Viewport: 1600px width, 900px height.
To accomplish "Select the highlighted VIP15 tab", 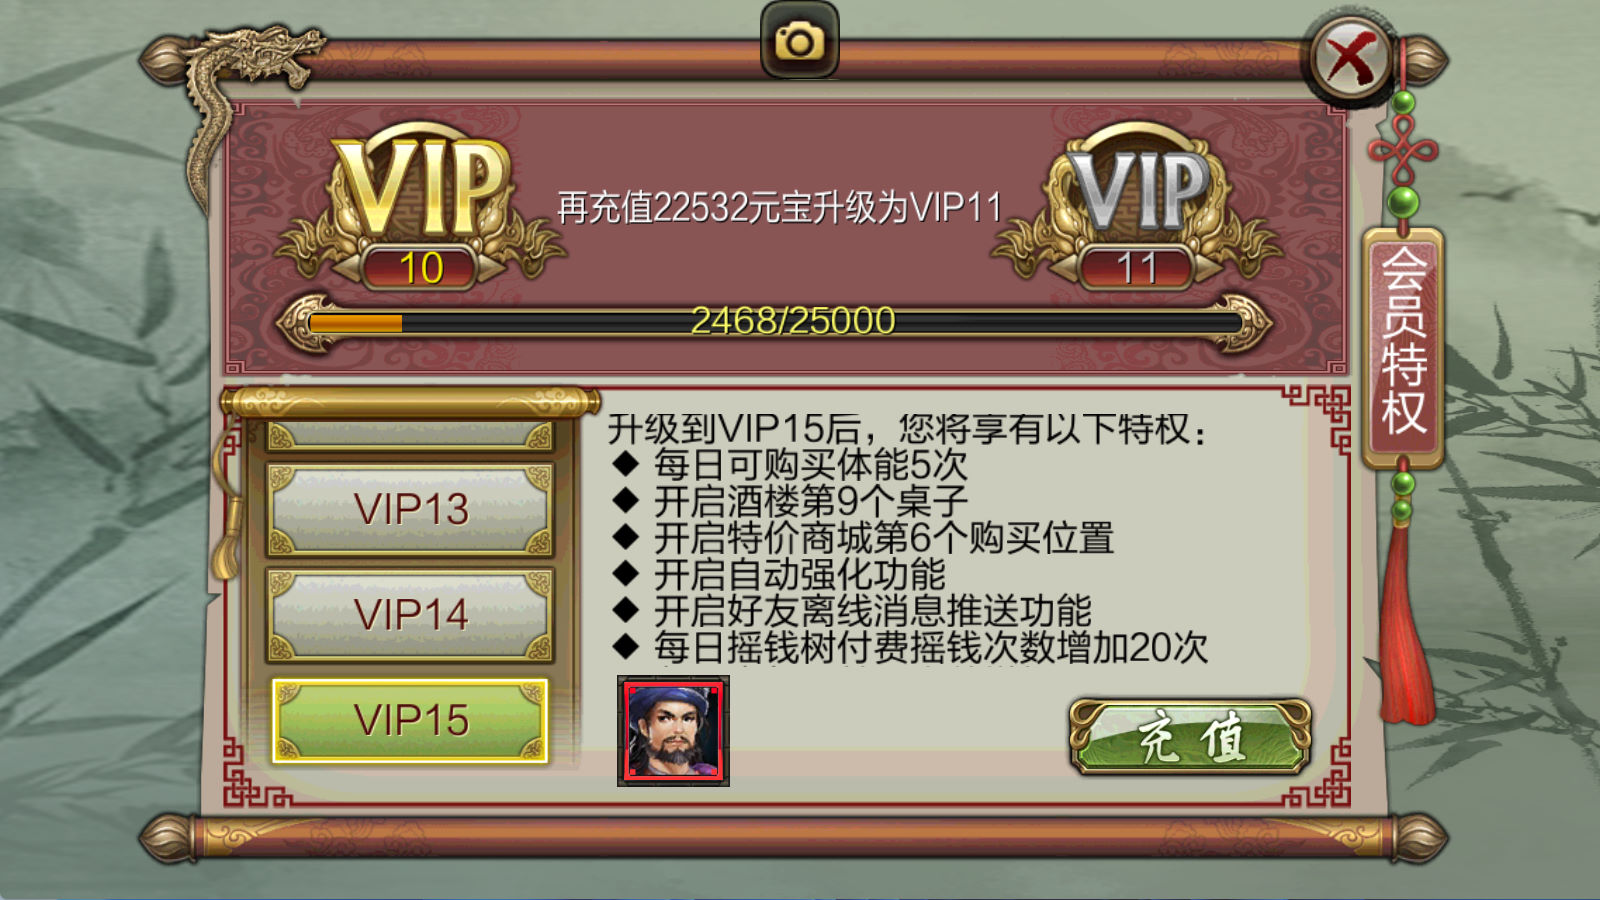I will point(410,720).
